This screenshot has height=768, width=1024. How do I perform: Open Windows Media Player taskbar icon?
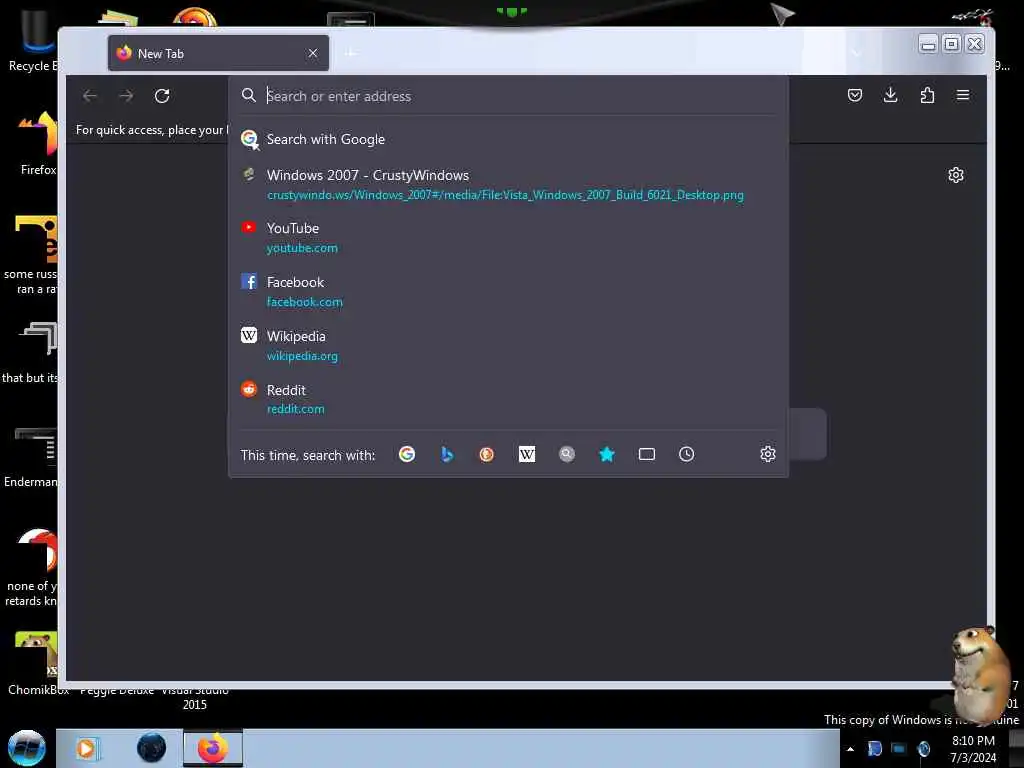[86, 748]
